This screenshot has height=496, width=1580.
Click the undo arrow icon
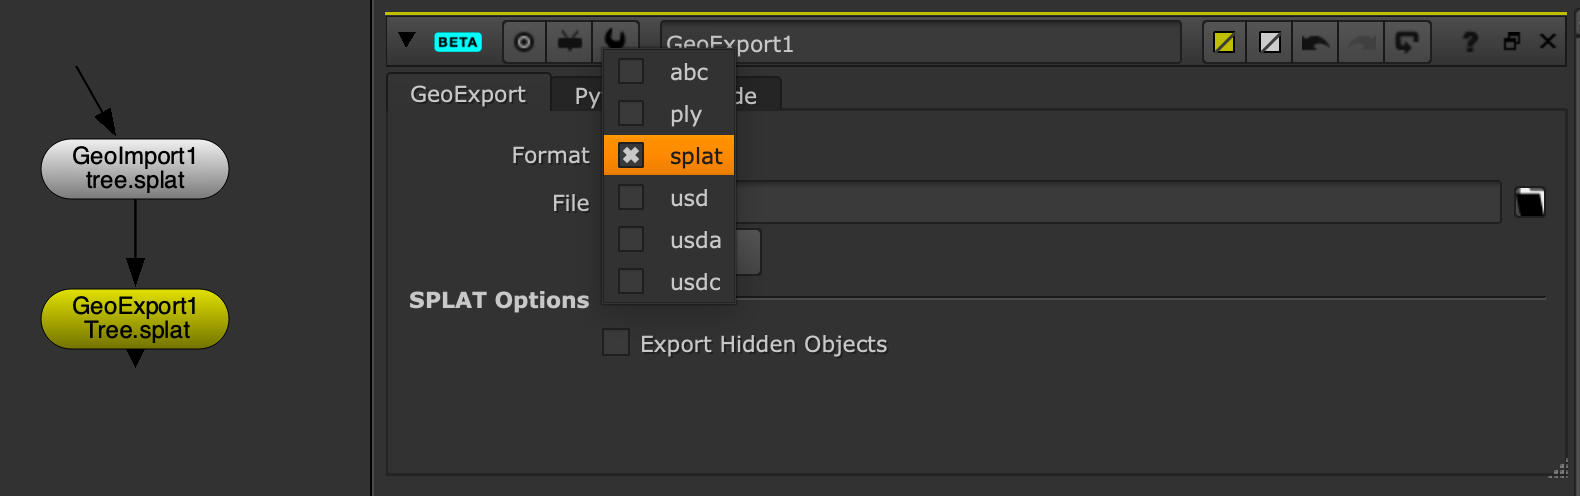[1315, 42]
